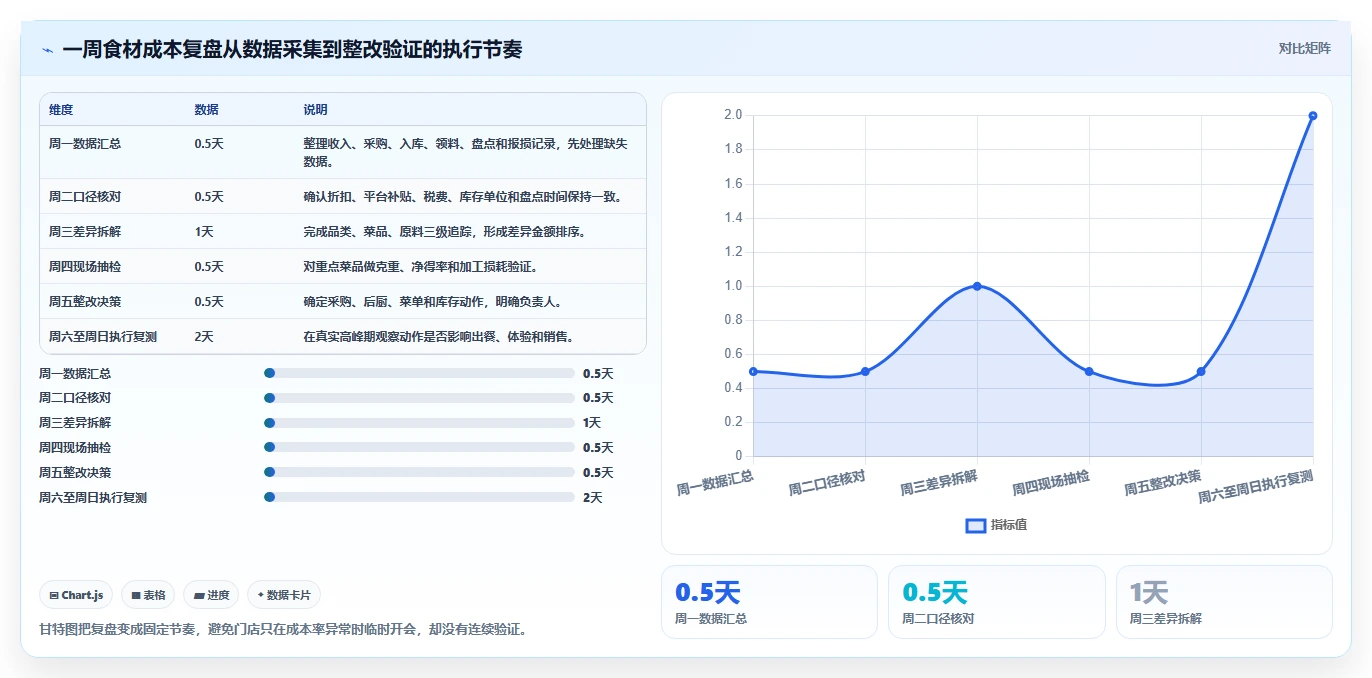Click the description starting with 在真实高峰期观察
Viewport: 1372px width, 678px height.
pyautogui.click(x=438, y=337)
